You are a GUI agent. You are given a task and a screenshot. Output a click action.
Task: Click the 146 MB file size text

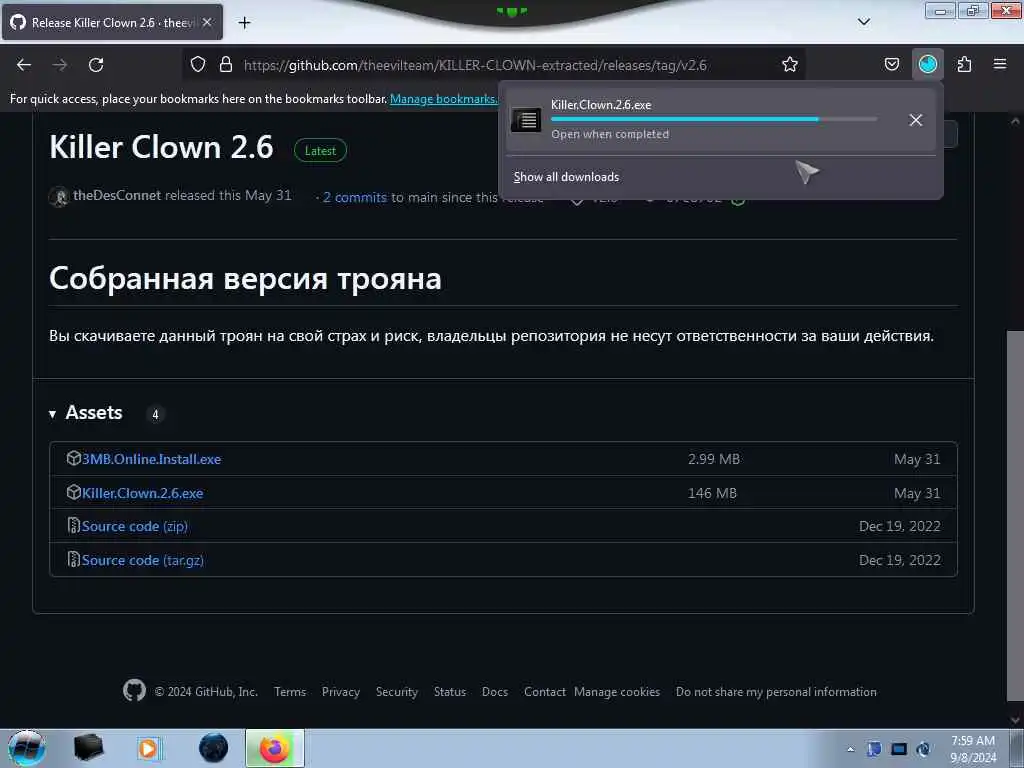(x=712, y=493)
